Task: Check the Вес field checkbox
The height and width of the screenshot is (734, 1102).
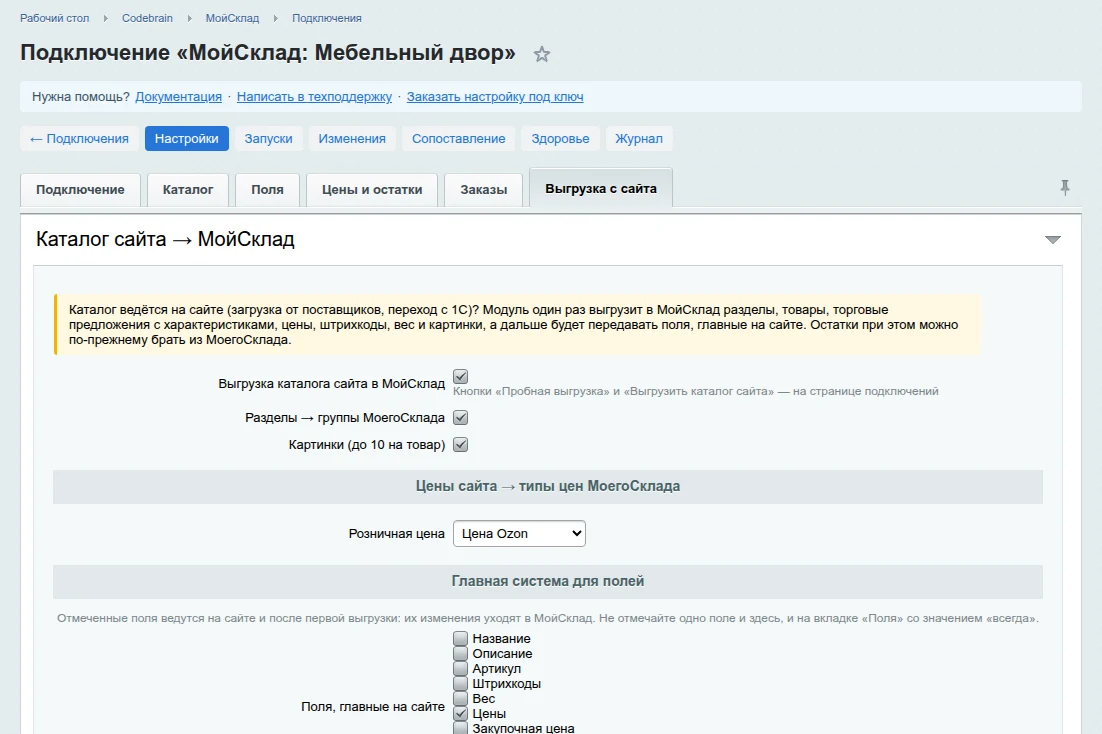Action: 460,698
